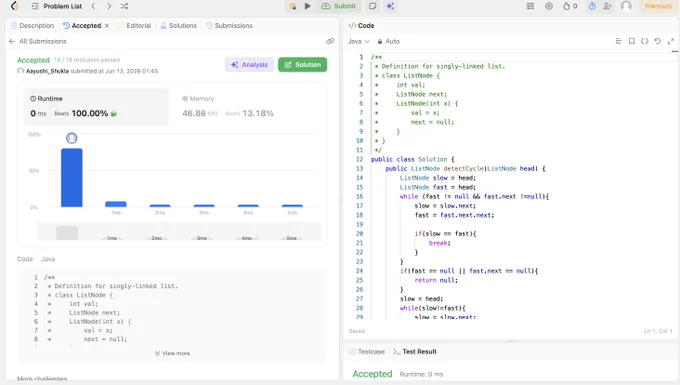The height and width of the screenshot is (385, 680).
Task: Select the Runtime stats card
Action: click(x=96, y=107)
